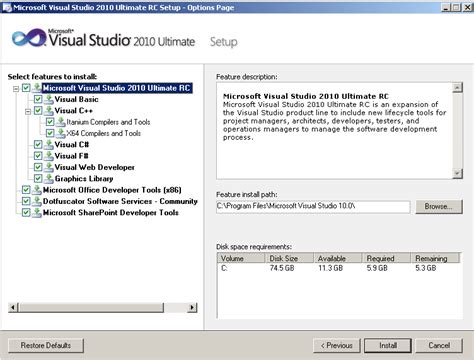Click the install icon beside Visual F#
The image size is (474, 360).
pyautogui.click(x=49, y=156)
